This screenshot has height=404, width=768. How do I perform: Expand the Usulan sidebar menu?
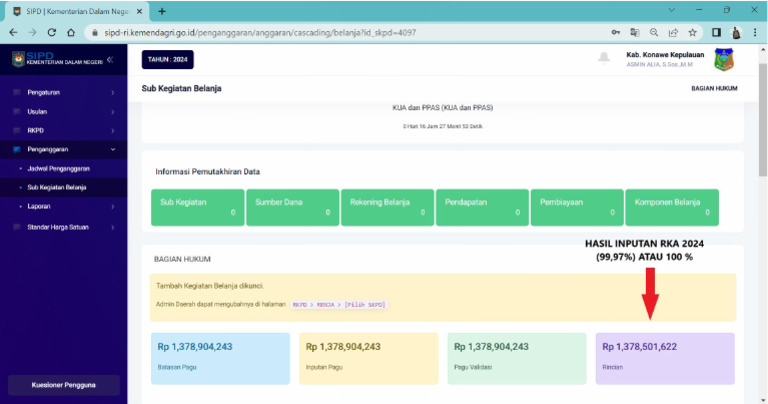[x=63, y=112]
